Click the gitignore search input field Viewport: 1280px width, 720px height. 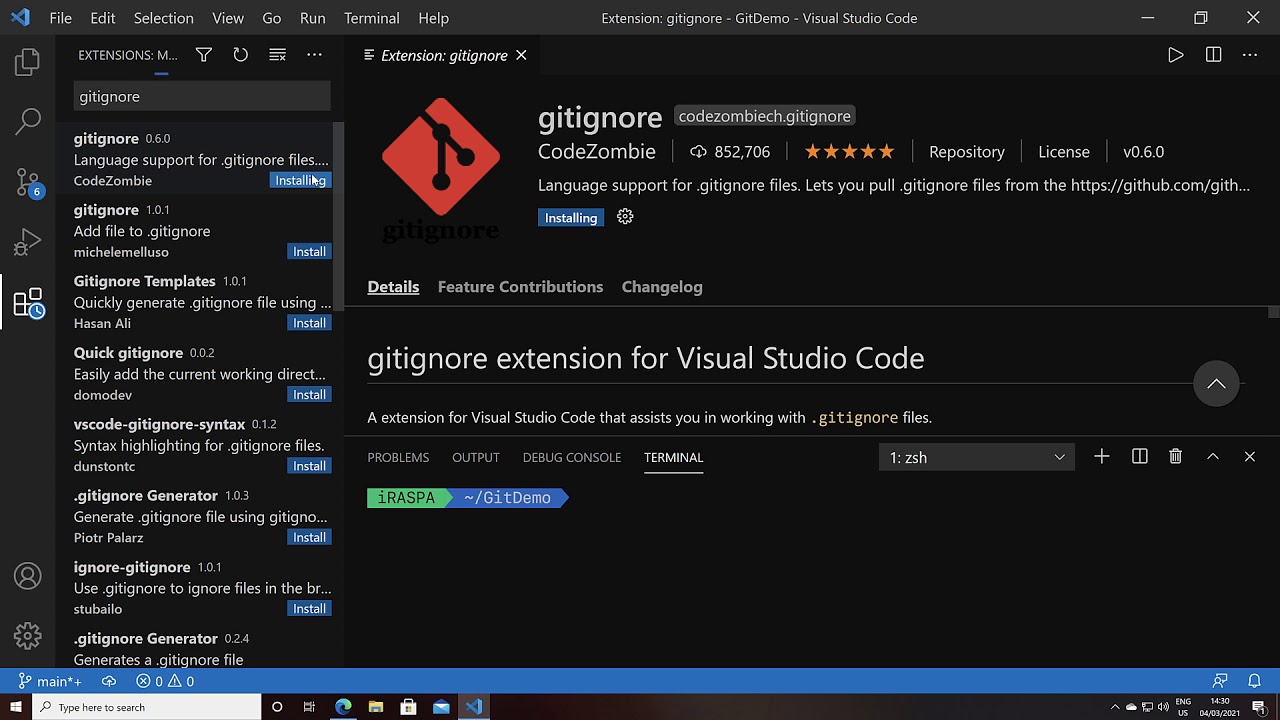coord(202,97)
